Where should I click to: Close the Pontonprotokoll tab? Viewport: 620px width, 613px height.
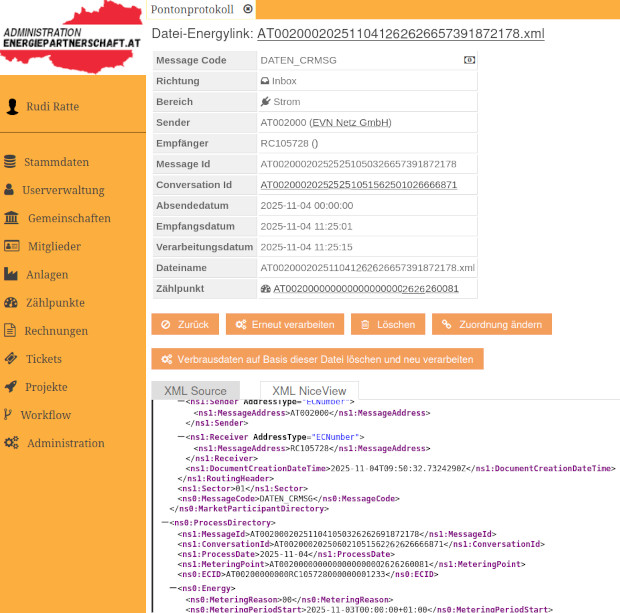(x=248, y=8)
